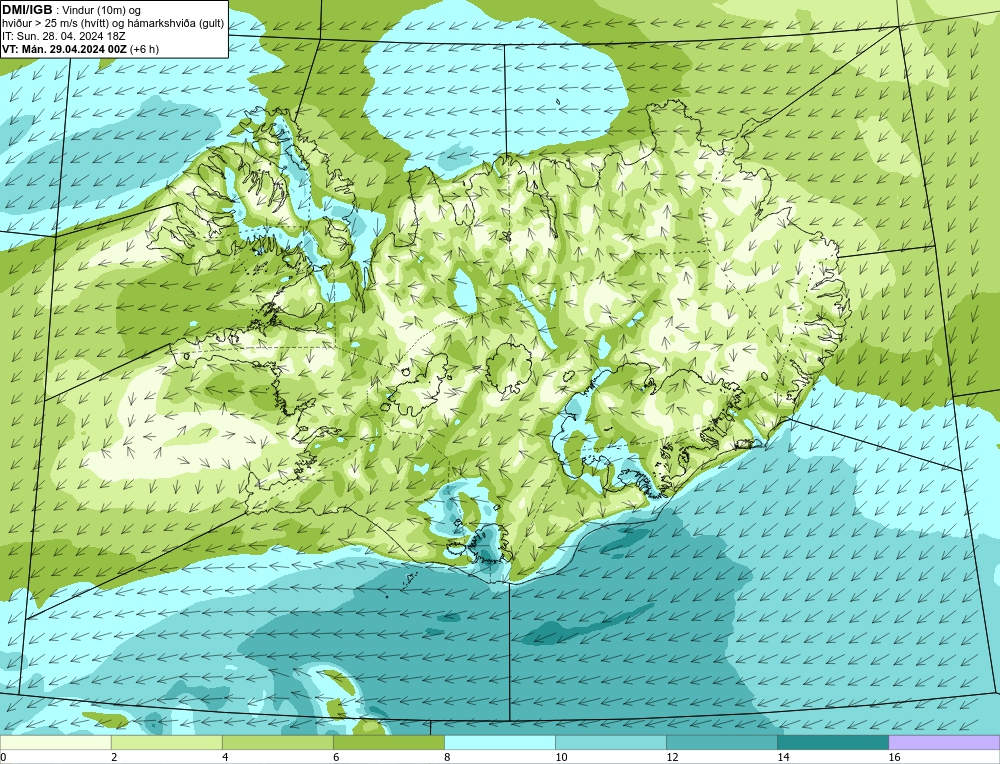Click the legend label '14'
This screenshot has width=1000, height=764.
click(783, 757)
